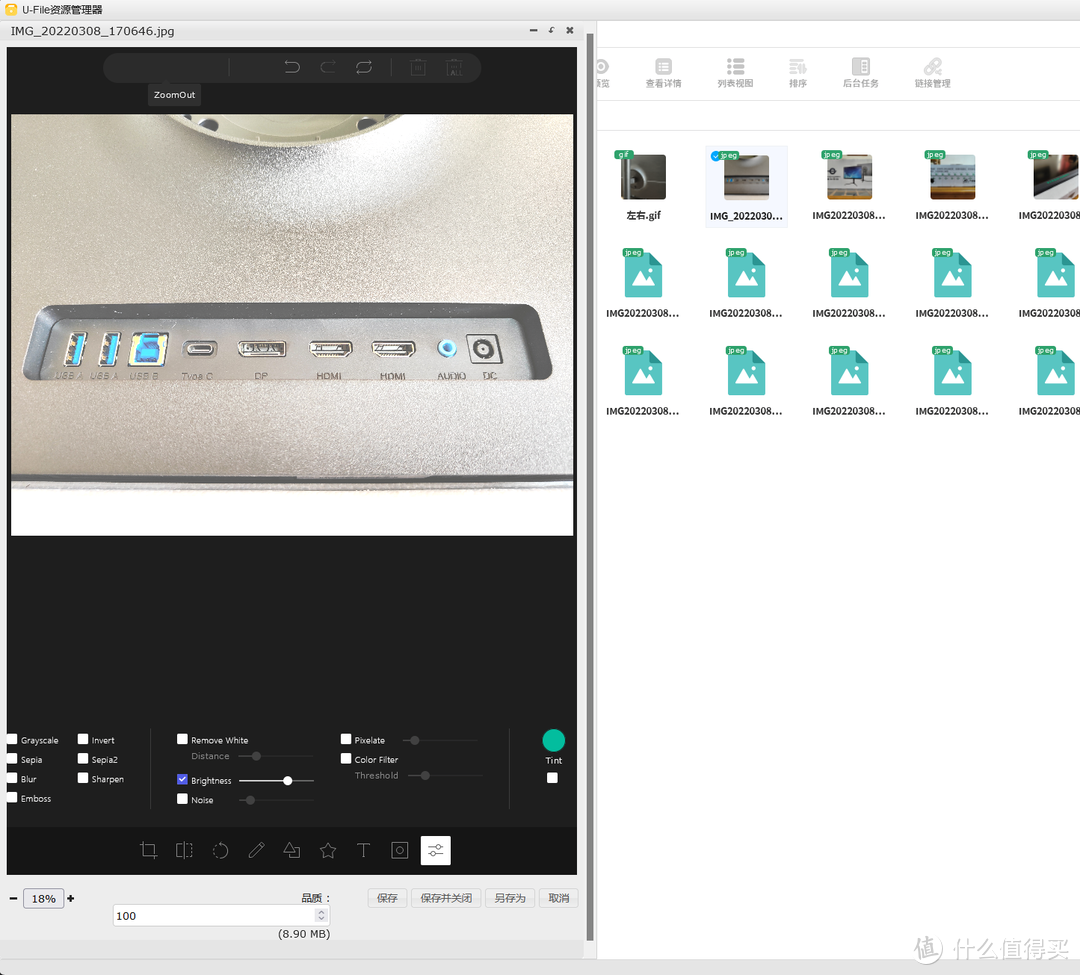
Task: Uncheck the Brightness filter
Action: 183,779
